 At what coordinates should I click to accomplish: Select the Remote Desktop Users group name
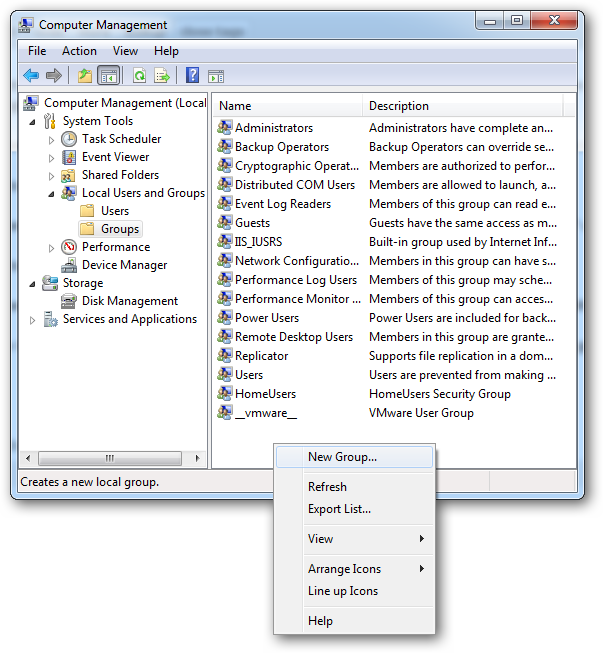294,336
